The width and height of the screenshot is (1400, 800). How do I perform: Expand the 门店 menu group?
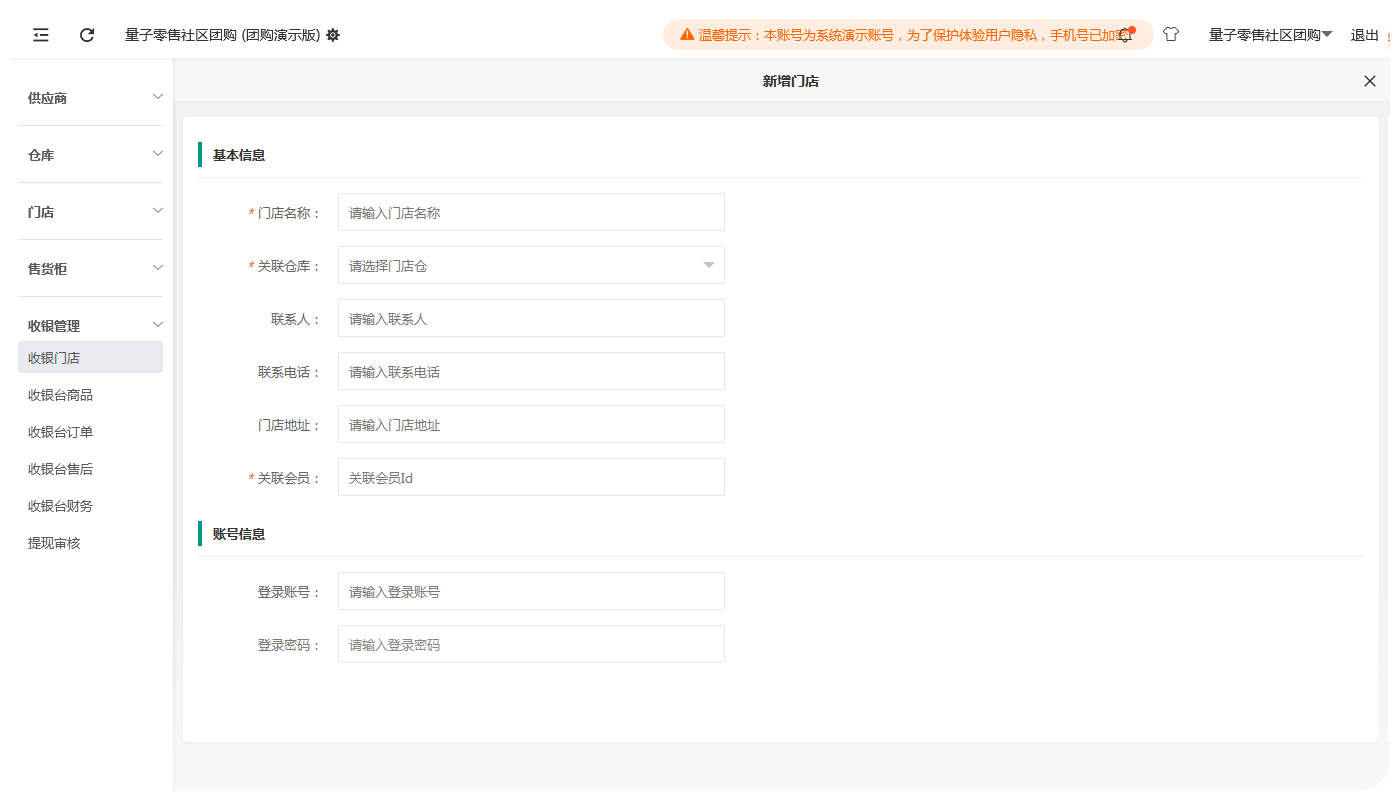[90, 212]
